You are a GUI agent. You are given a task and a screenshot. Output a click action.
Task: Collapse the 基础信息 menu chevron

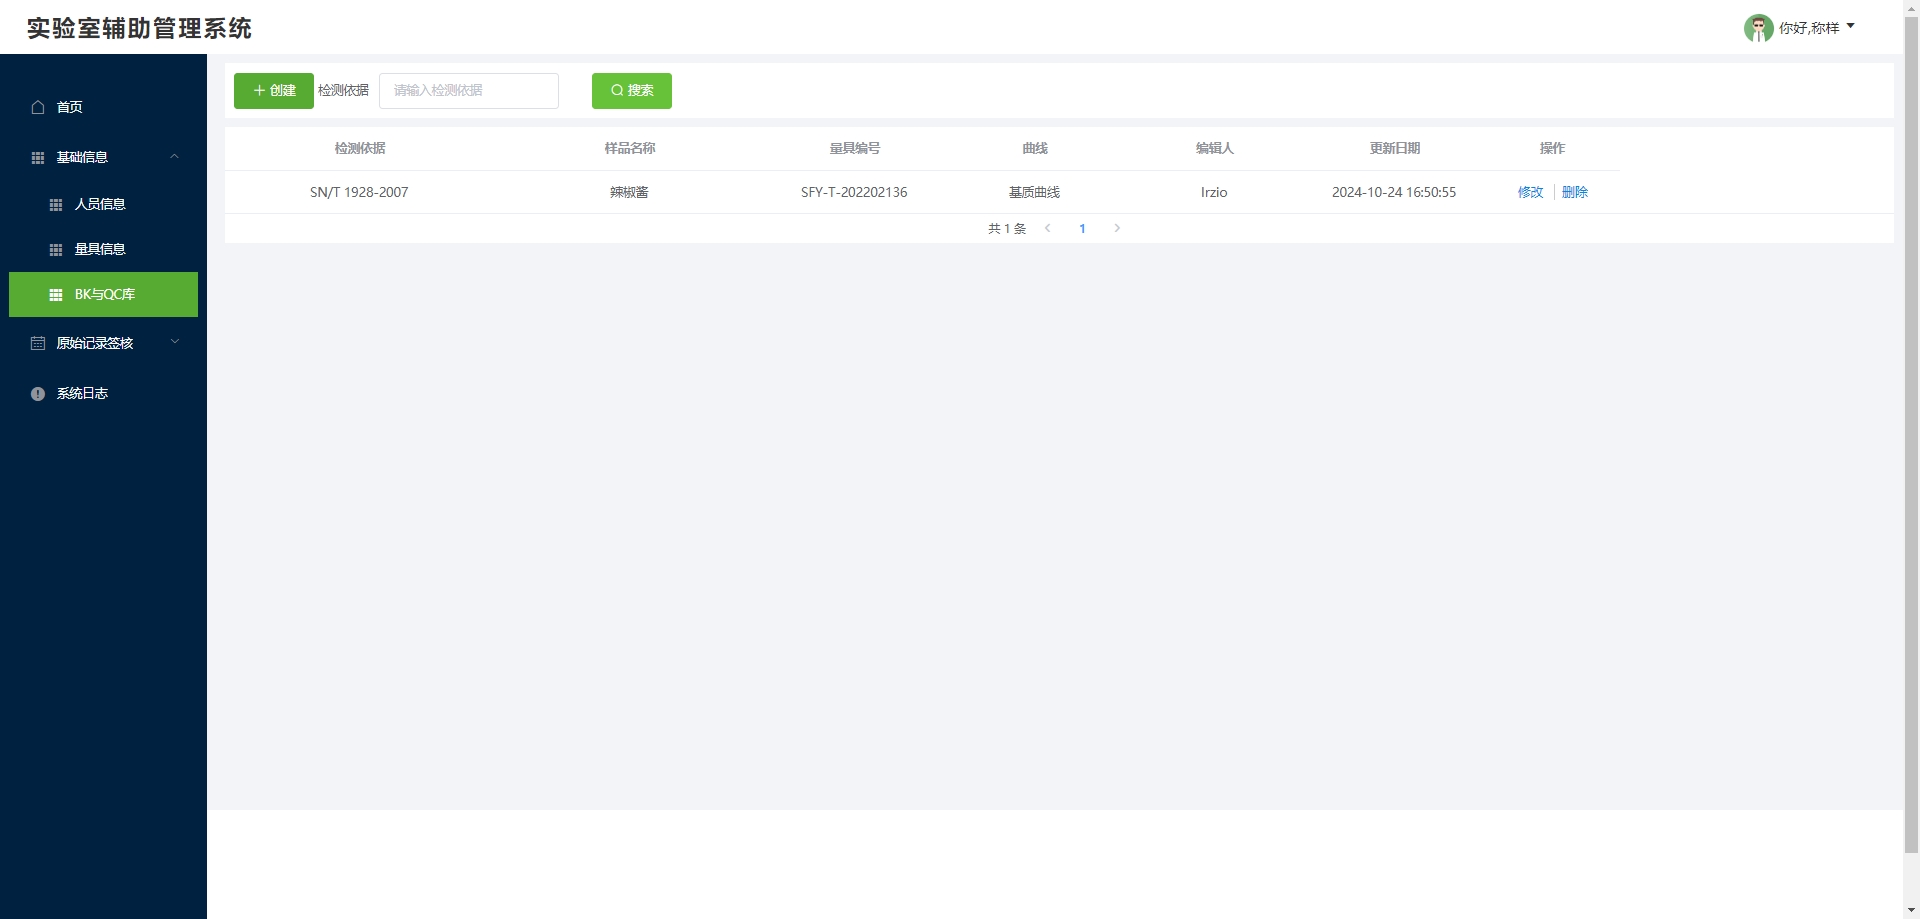[x=175, y=157]
